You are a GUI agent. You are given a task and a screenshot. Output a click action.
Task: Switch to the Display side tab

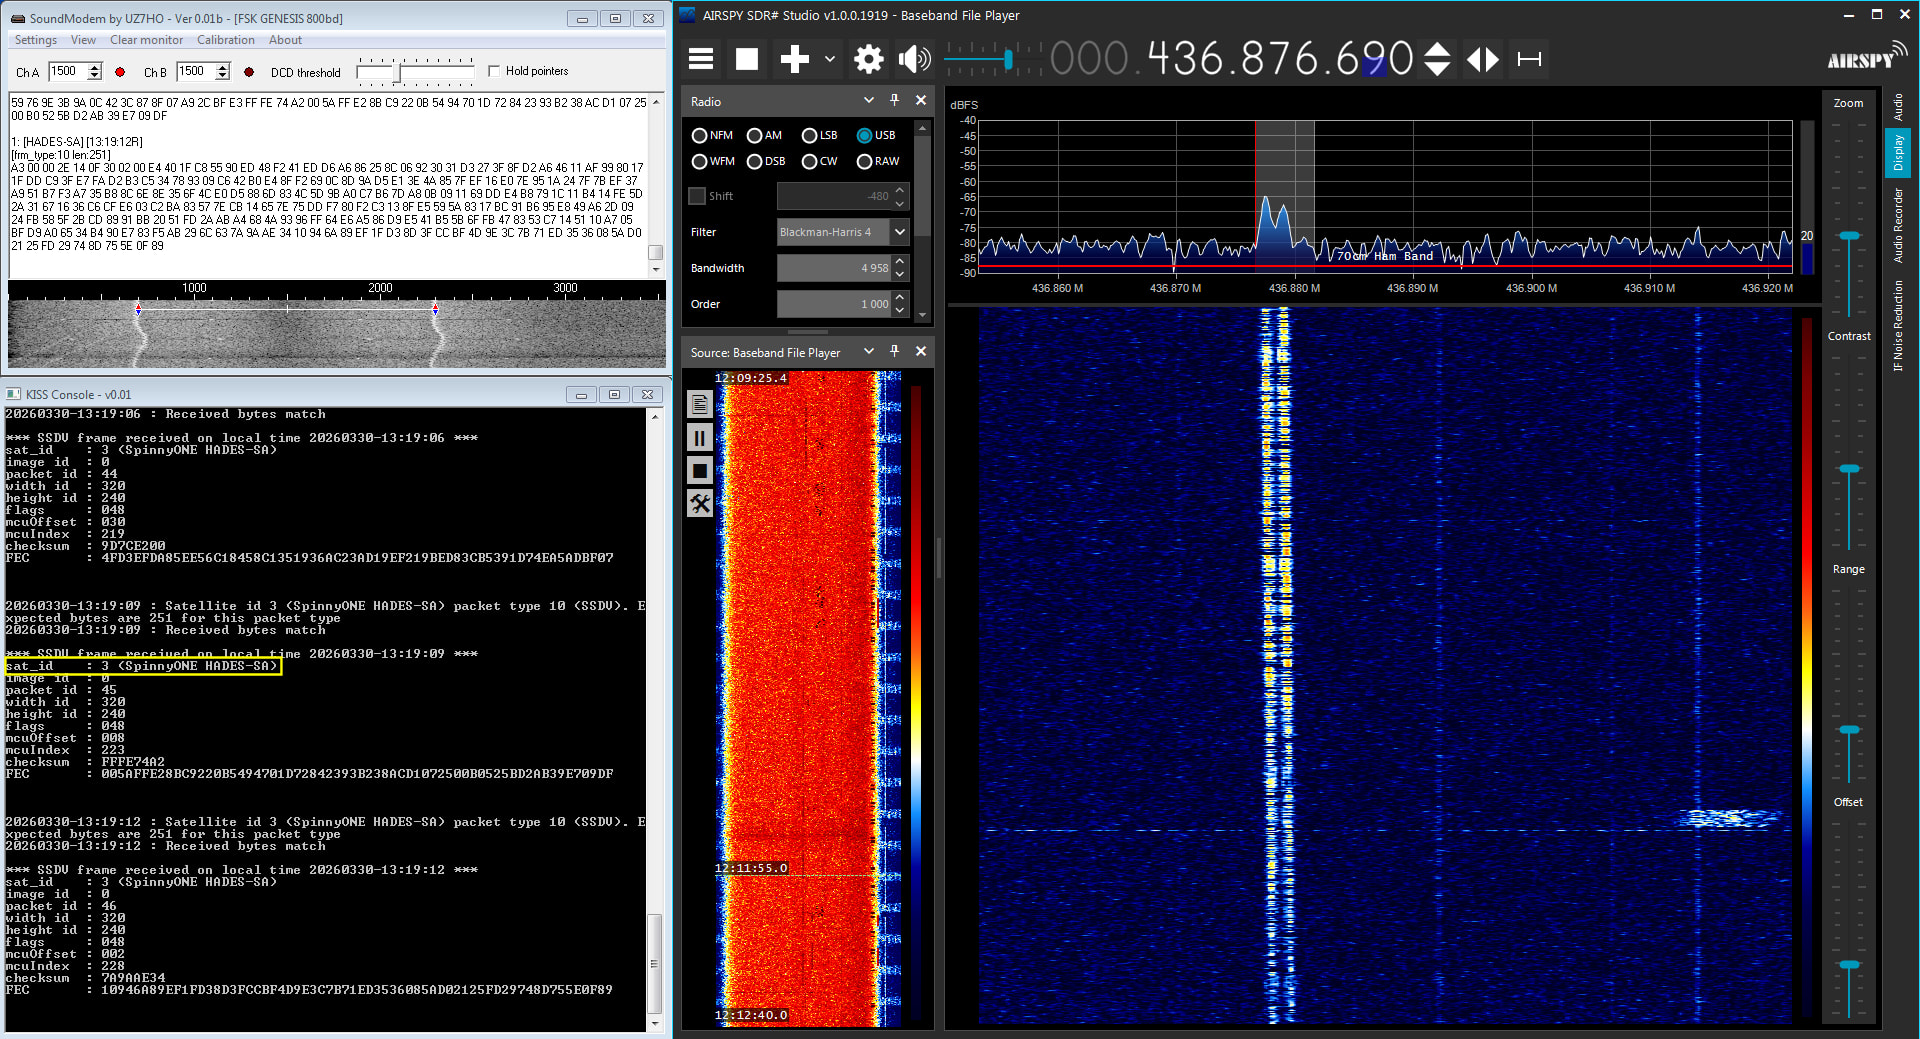click(1898, 153)
